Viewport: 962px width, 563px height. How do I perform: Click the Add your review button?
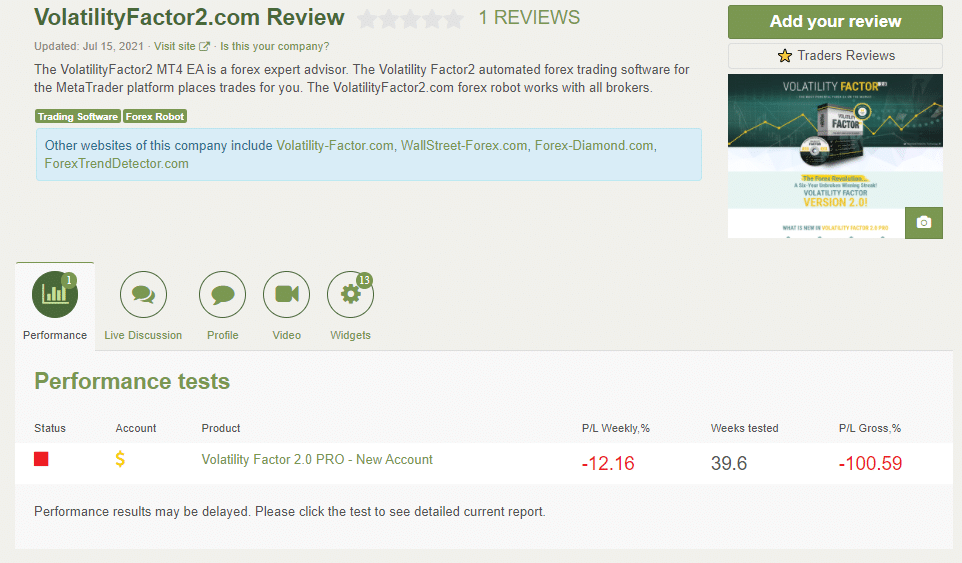[x=835, y=21]
